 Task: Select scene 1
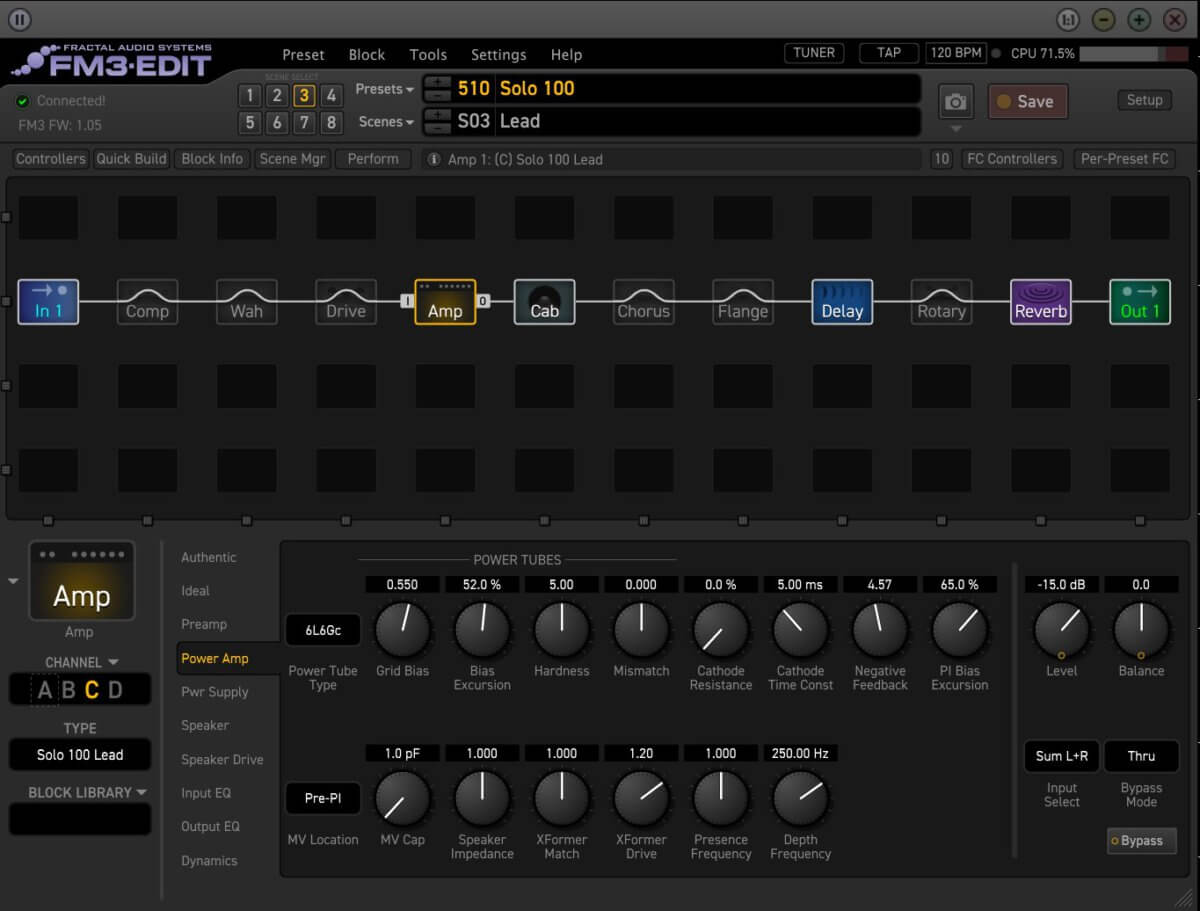(x=250, y=96)
